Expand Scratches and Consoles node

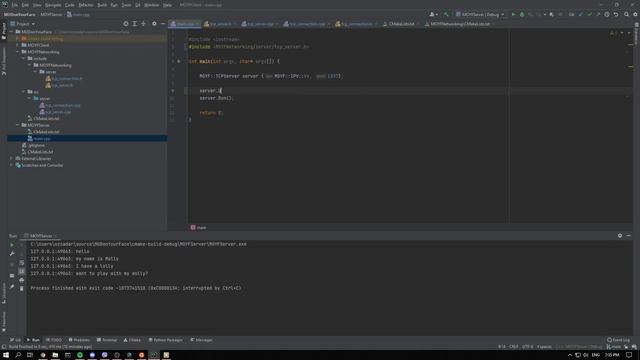[x=11, y=165]
